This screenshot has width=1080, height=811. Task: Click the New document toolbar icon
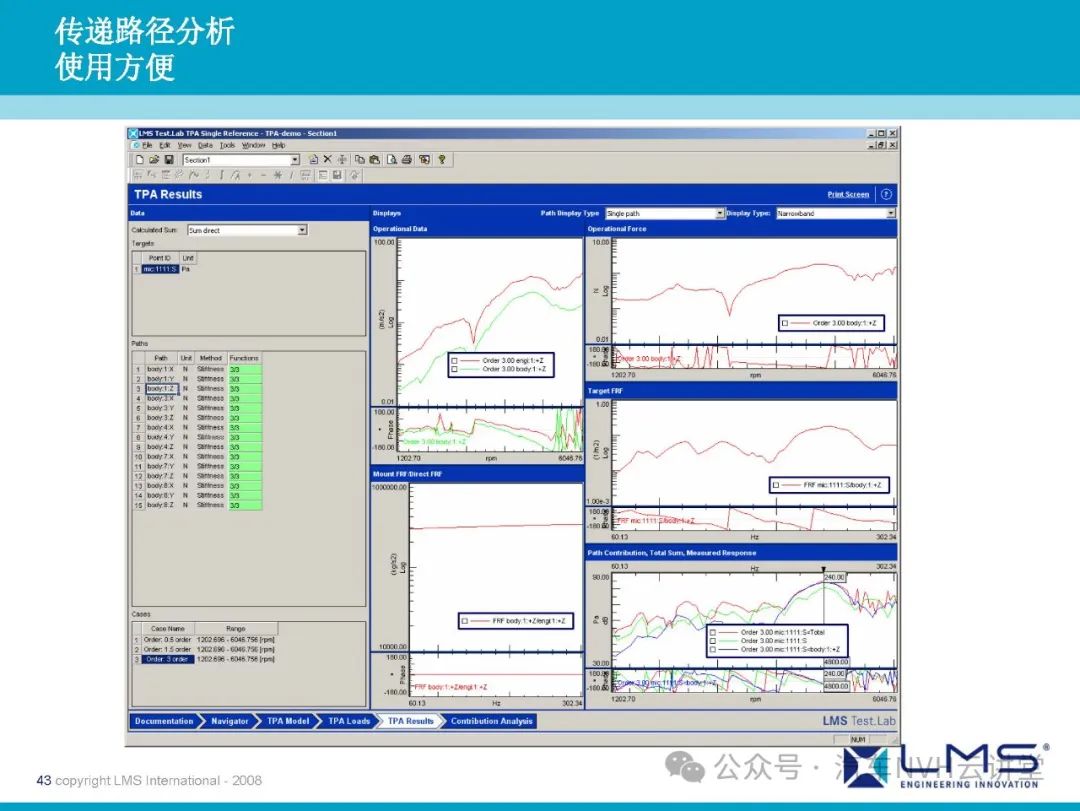click(139, 160)
